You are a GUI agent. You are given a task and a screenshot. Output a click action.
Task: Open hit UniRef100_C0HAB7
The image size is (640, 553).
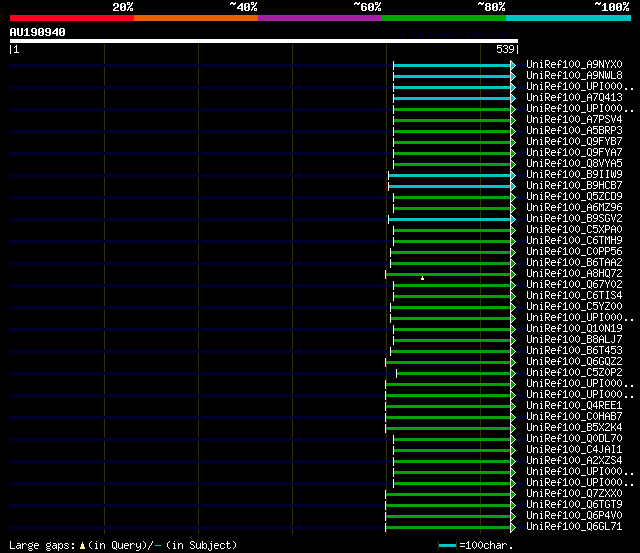(574, 417)
